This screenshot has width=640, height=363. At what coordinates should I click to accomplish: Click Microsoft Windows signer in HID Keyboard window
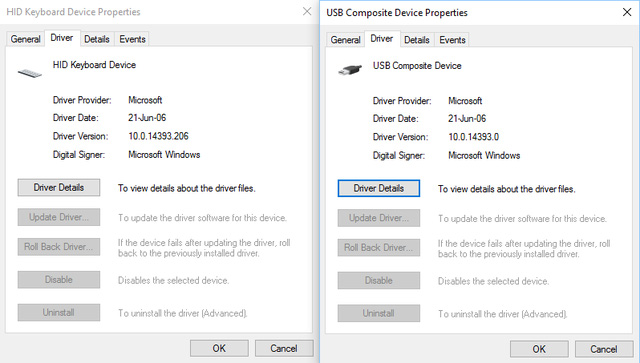pos(164,155)
